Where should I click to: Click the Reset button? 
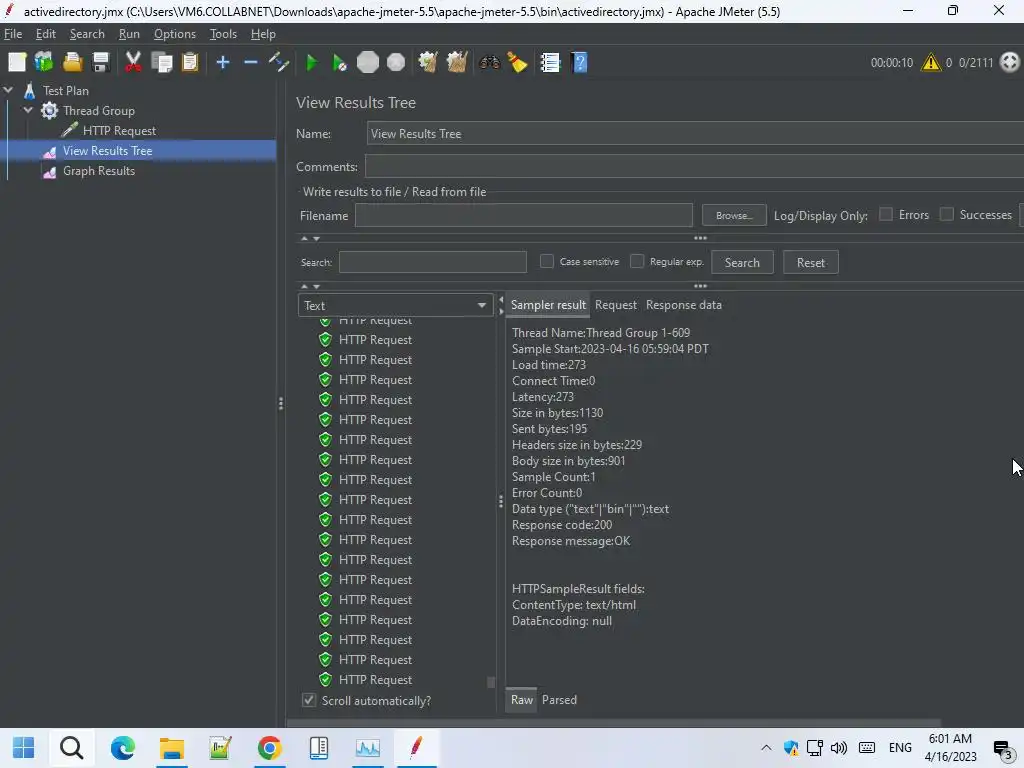click(810, 263)
